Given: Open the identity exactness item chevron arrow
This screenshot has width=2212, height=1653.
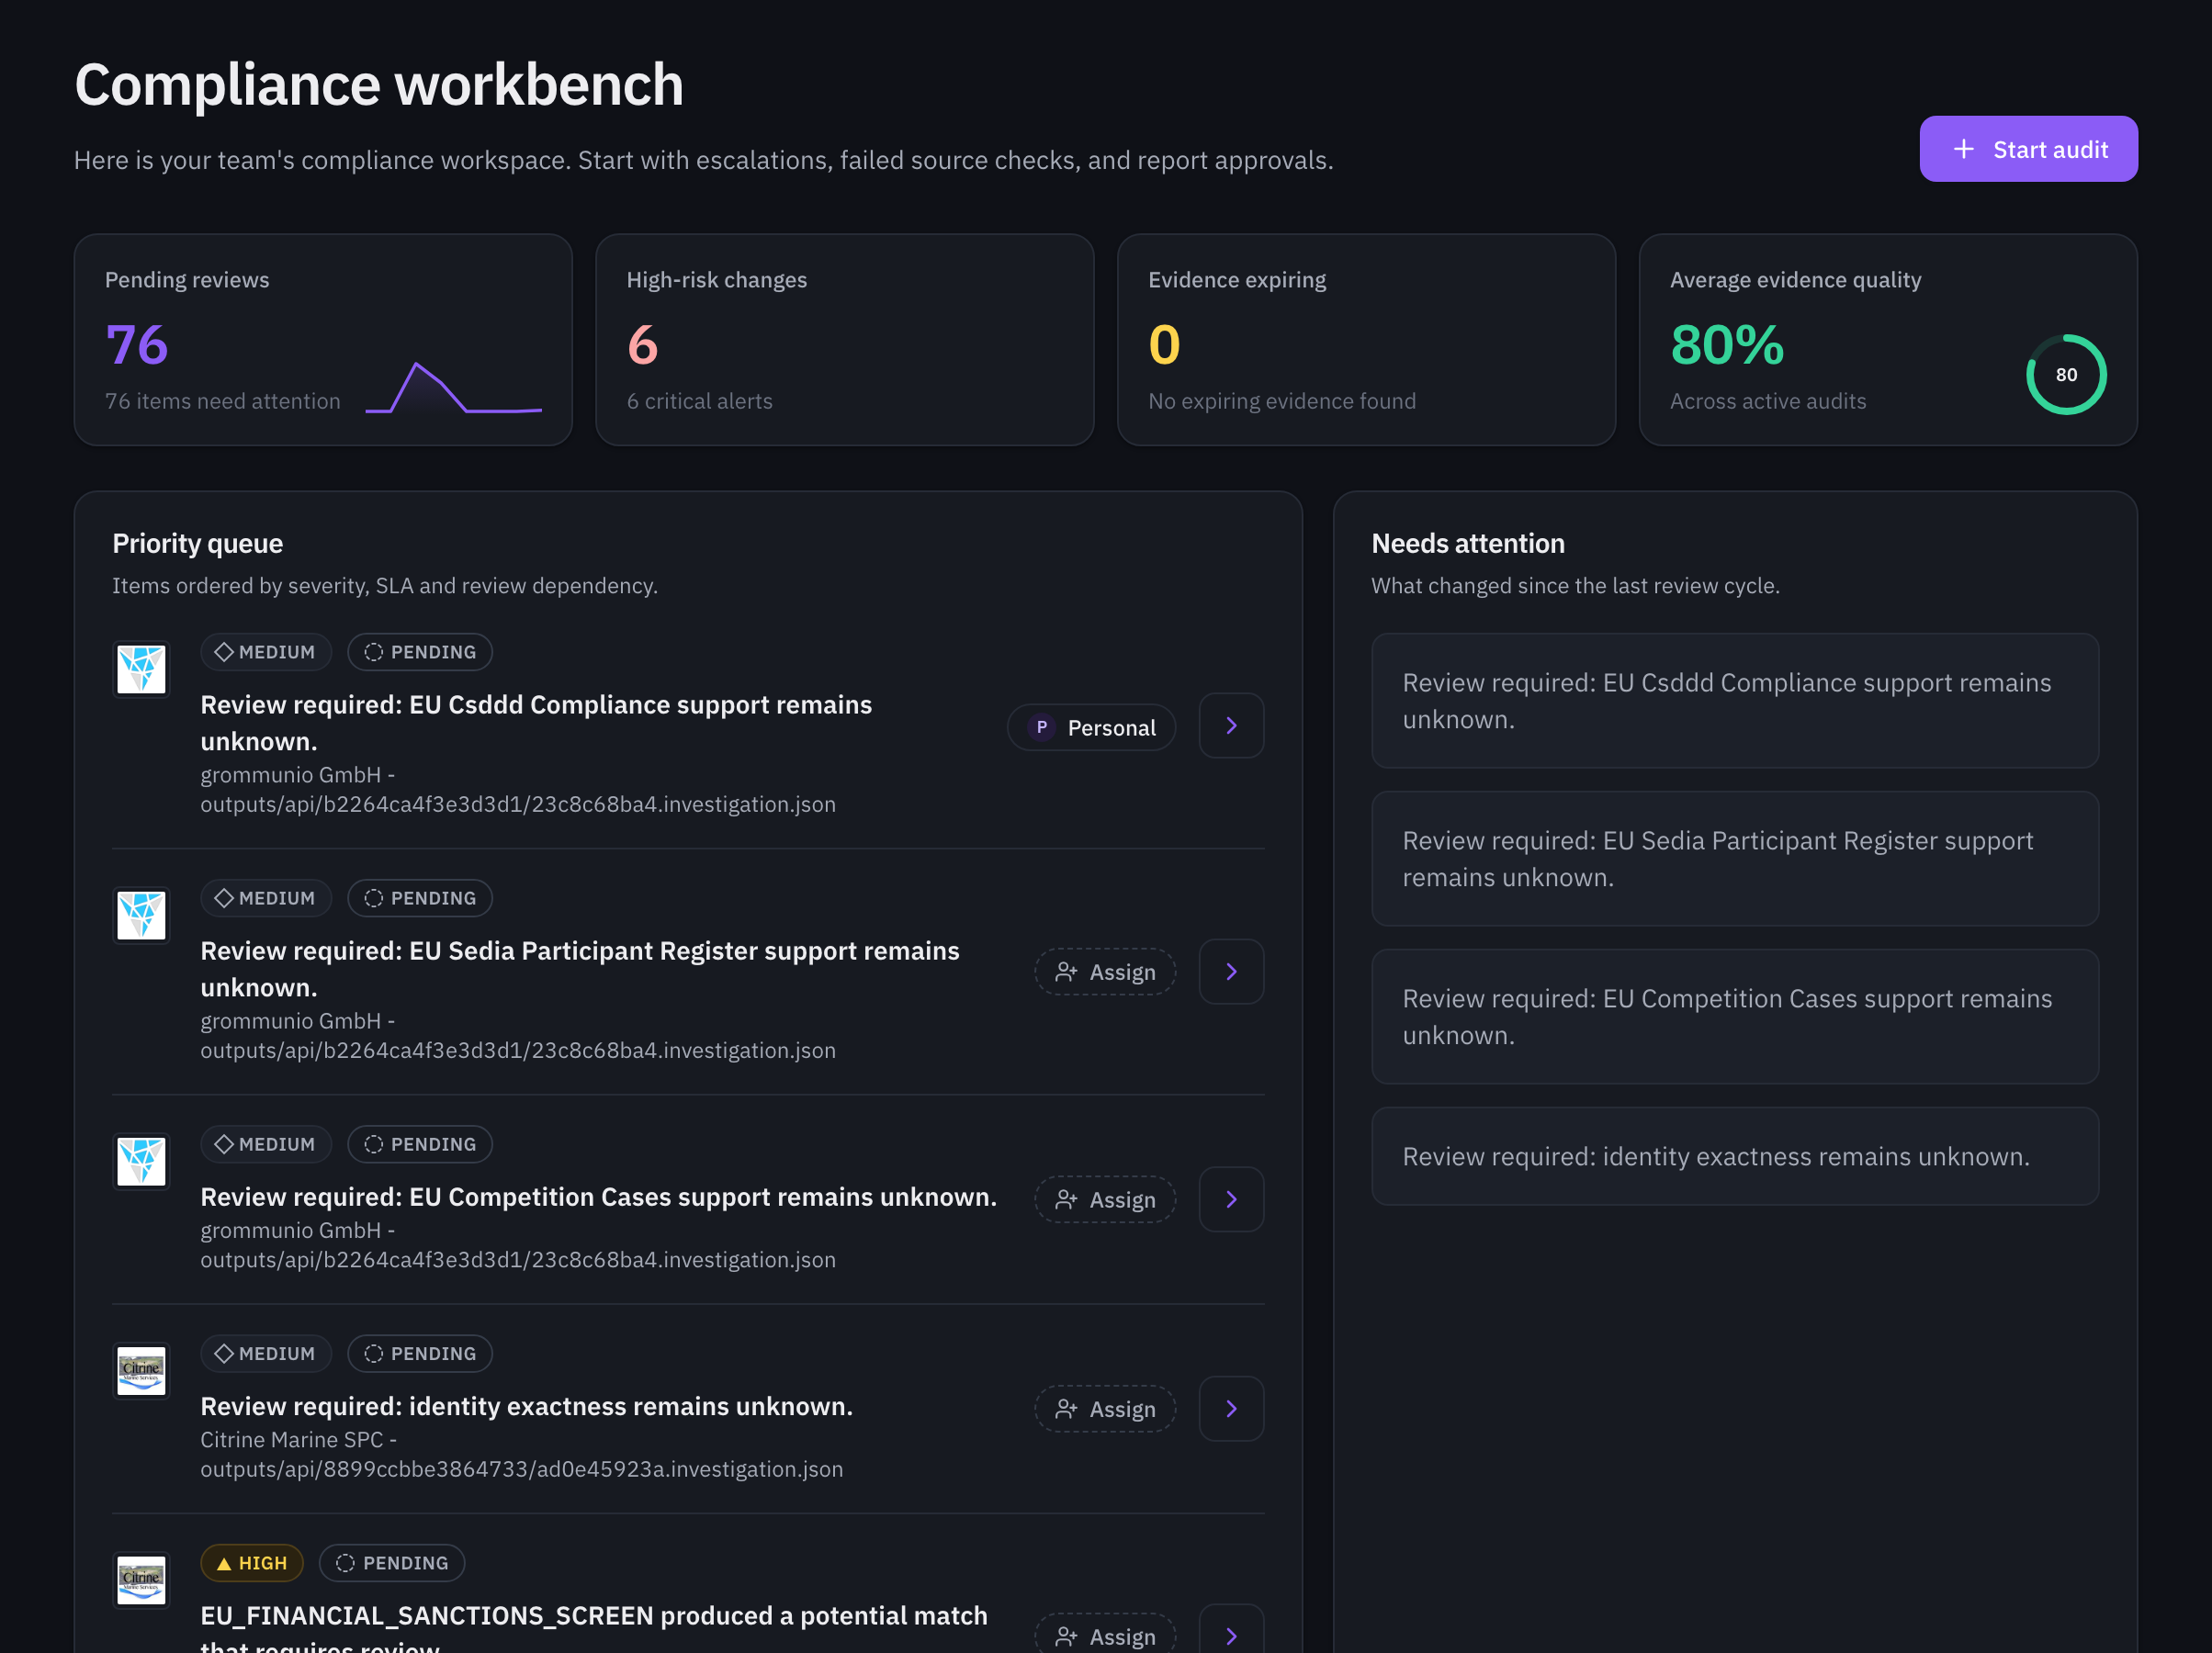Looking at the screenshot, I should click(x=1231, y=1409).
